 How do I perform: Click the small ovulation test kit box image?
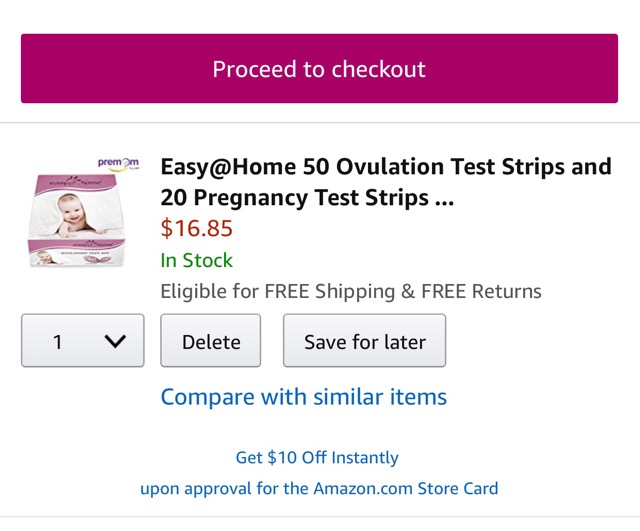tap(78, 253)
